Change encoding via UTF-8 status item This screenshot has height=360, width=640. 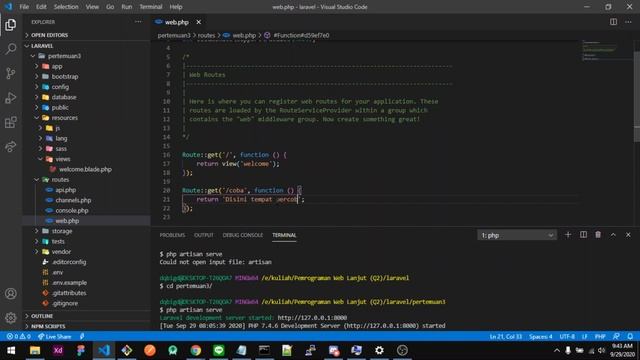(x=567, y=336)
